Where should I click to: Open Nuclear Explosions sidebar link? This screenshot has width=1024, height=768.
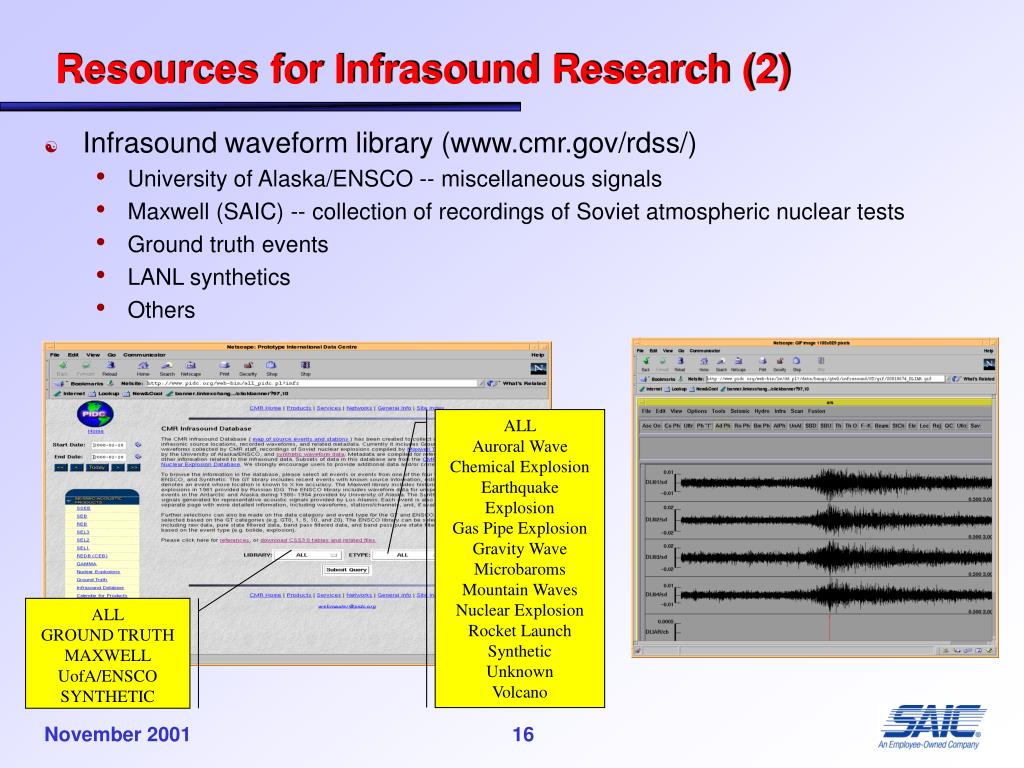coord(98,572)
